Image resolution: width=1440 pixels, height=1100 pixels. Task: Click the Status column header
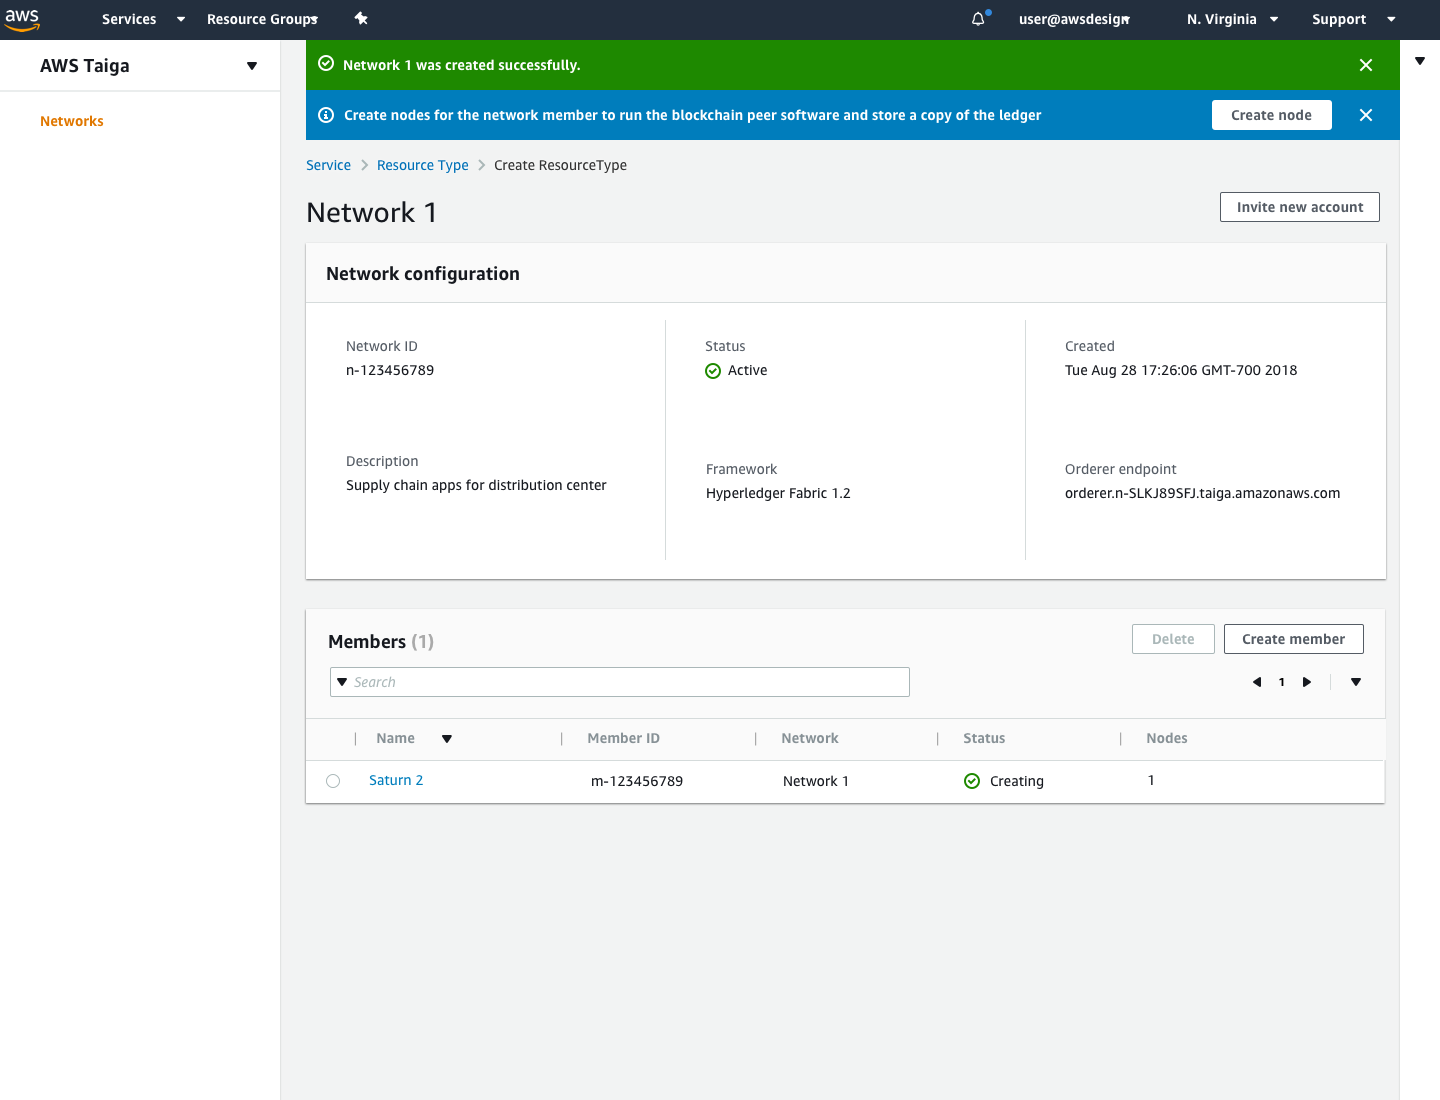point(984,738)
